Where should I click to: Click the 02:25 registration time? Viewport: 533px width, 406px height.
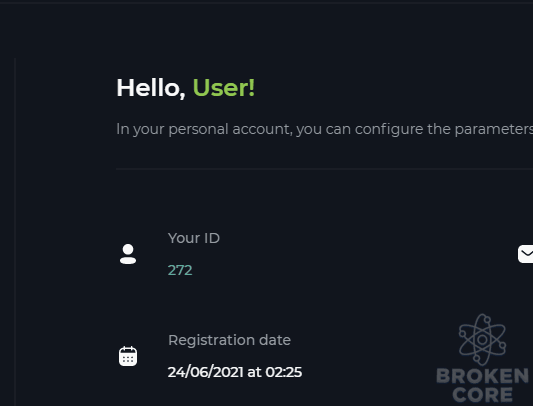click(283, 372)
